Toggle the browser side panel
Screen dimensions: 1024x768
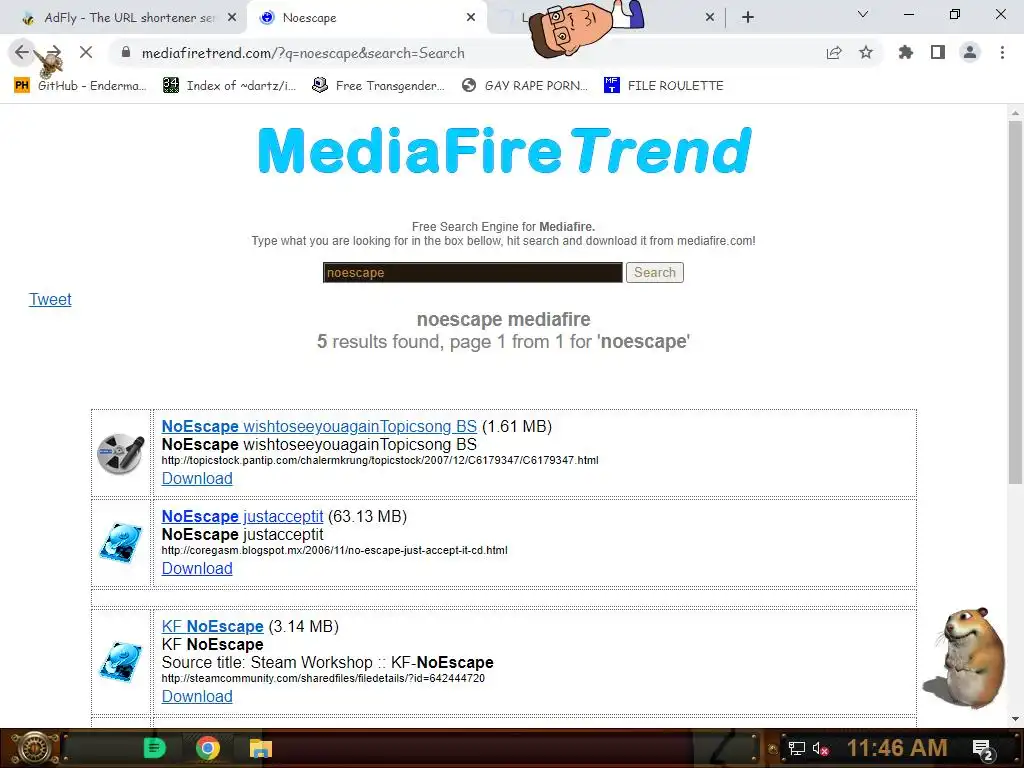pos(938,52)
